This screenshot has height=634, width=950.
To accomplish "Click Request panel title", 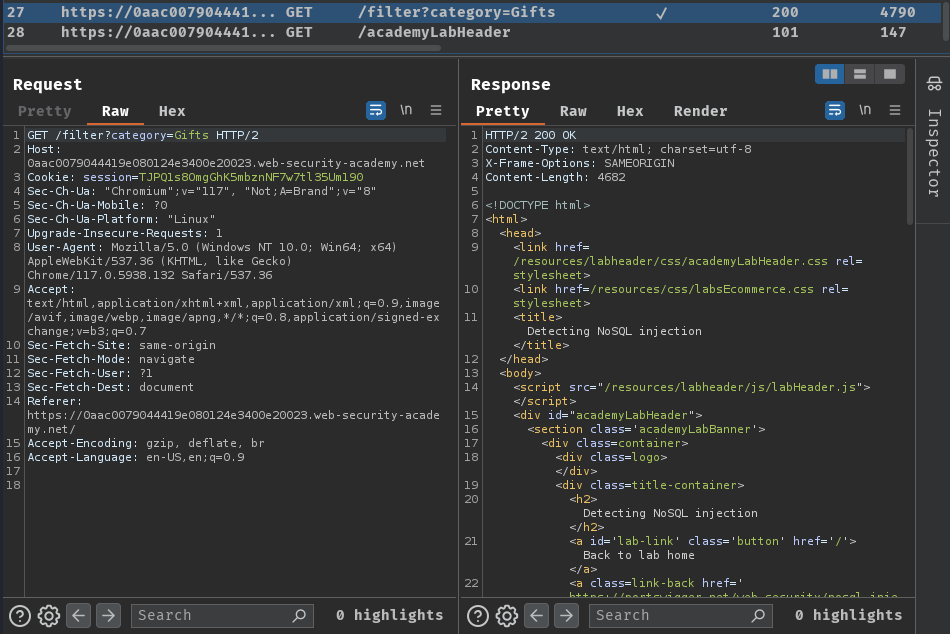I will click(47, 84).
